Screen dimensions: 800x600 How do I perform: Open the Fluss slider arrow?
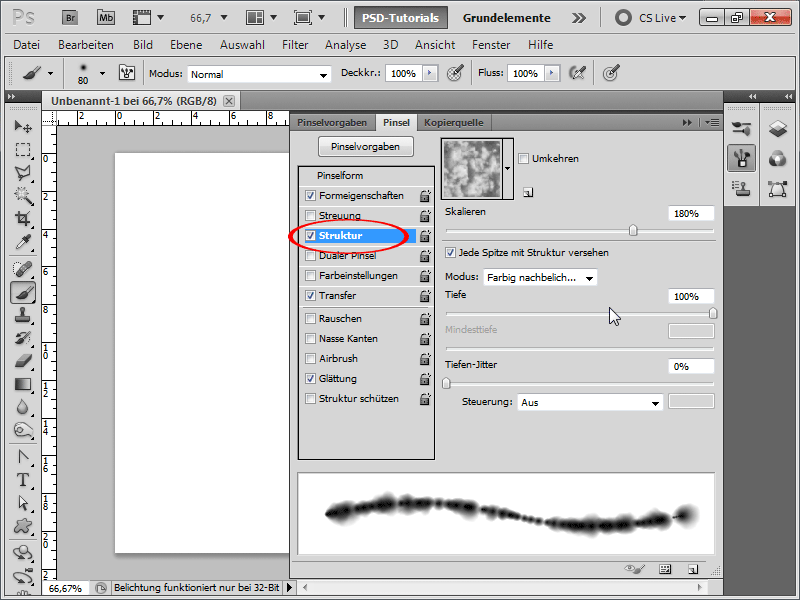552,73
